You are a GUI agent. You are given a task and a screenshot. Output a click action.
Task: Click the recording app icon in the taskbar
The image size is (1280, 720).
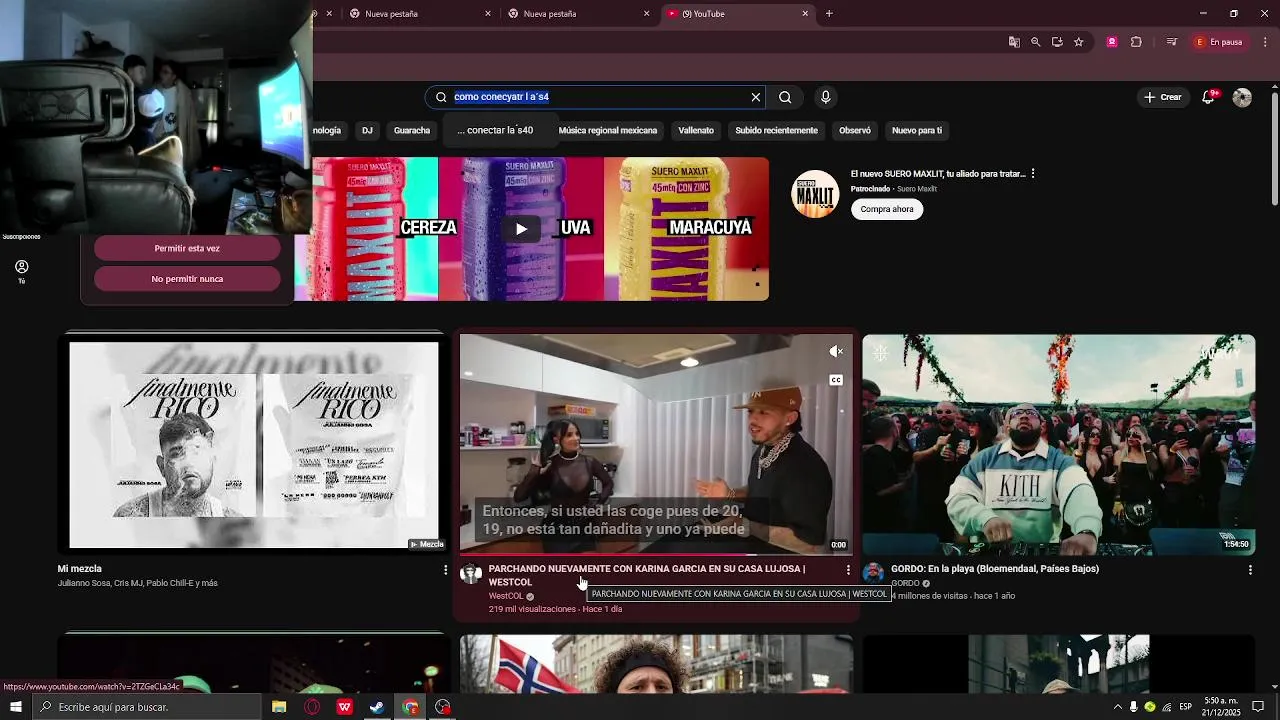pos(443,707)
